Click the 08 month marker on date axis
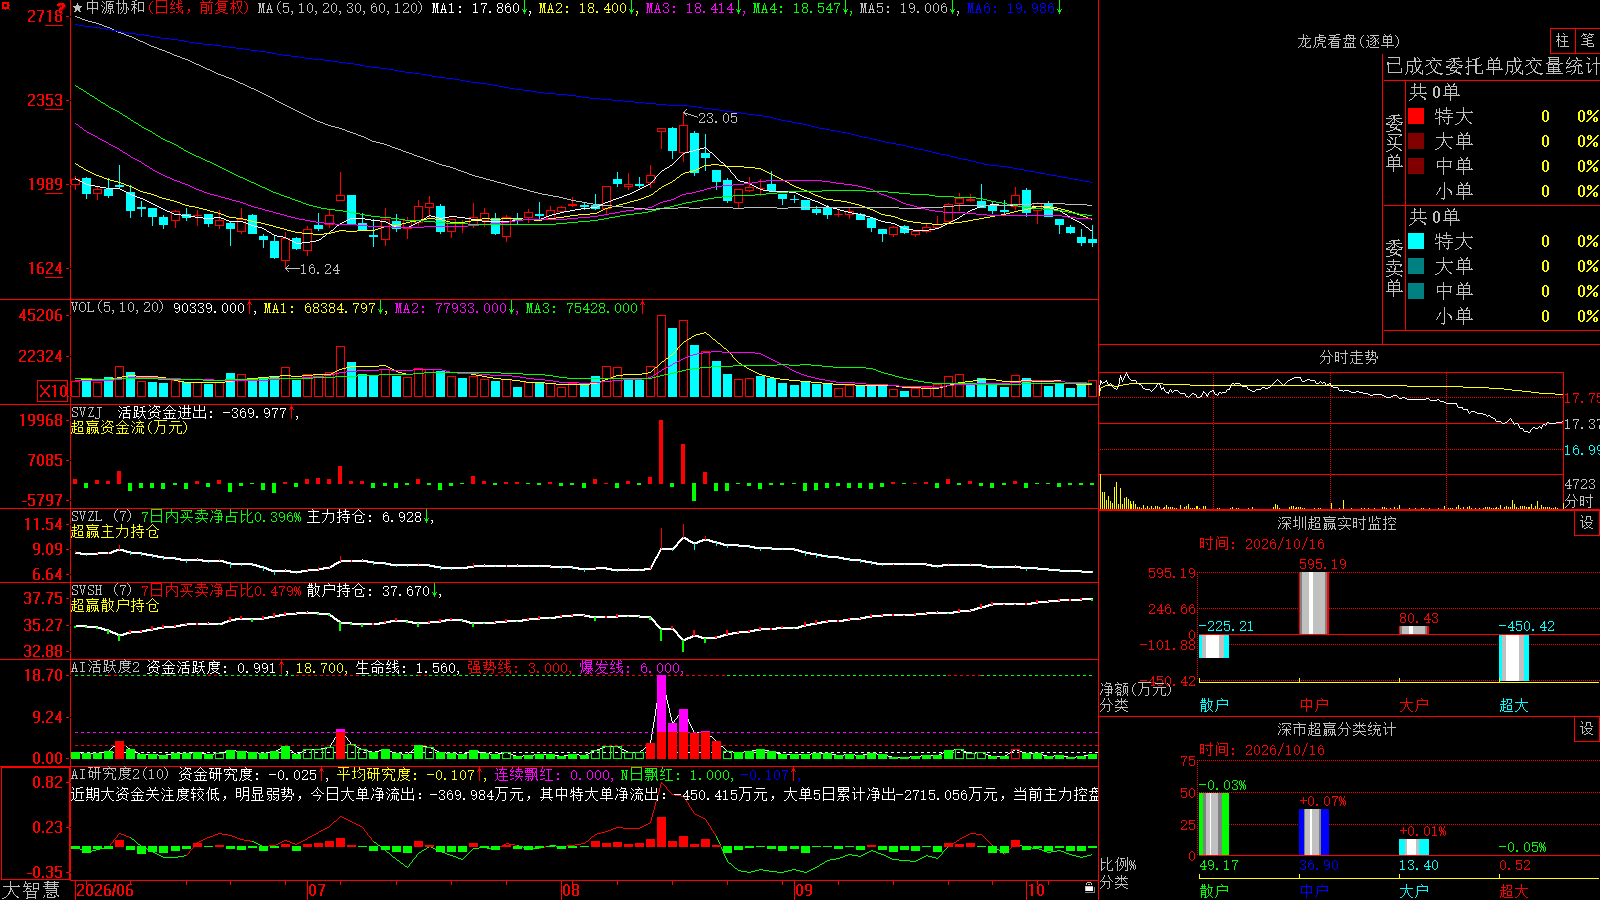Screen dimensions: 1600x900 point(571,890)
